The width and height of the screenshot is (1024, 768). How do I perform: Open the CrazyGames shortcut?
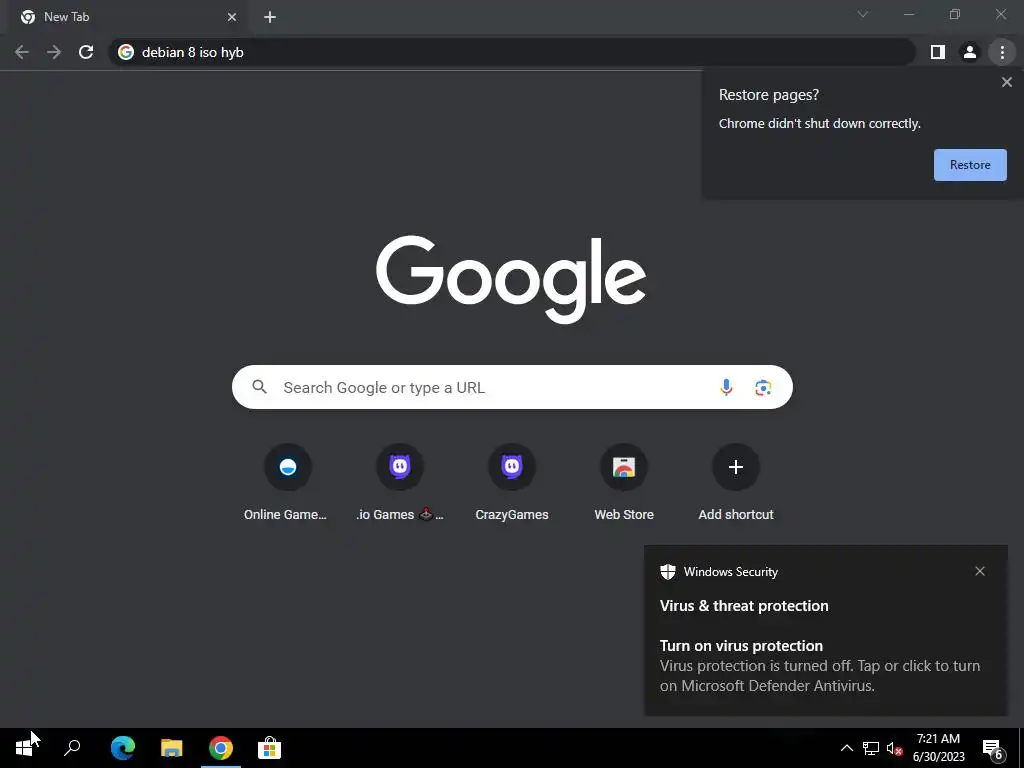pyautogui.click(x=512, y=483)
